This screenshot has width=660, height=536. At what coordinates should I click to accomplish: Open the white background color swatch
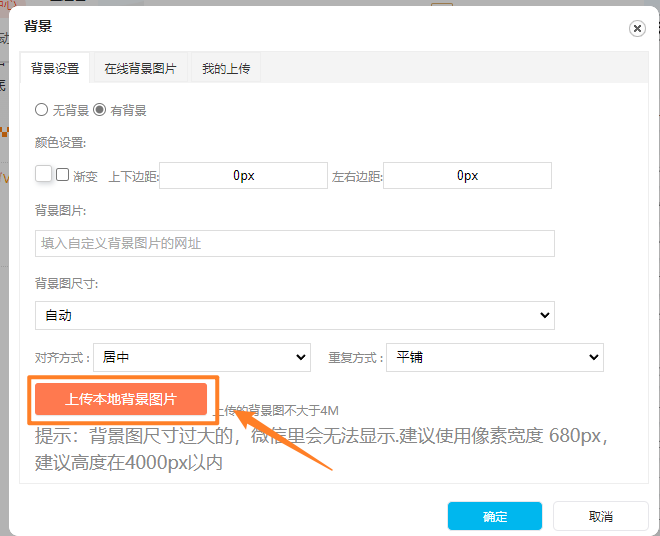coord(43,174)
